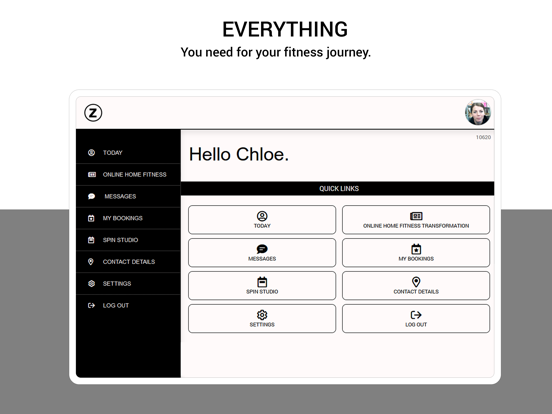Click the Today sidebar person icon

(x=92, y=152)
